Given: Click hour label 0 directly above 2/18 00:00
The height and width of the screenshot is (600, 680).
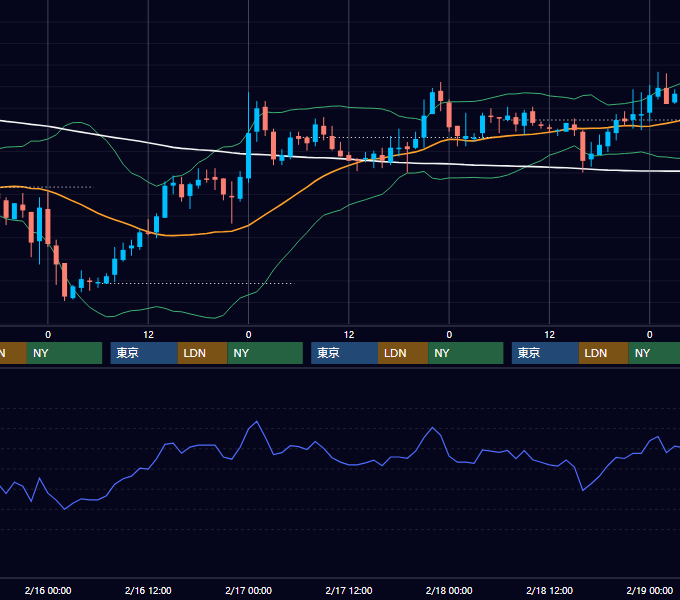Looking at the screenshot, I should [449, 335].
